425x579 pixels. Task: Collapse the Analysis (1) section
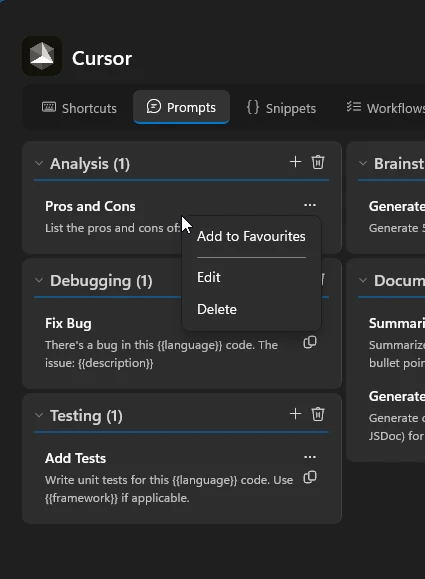39,163
